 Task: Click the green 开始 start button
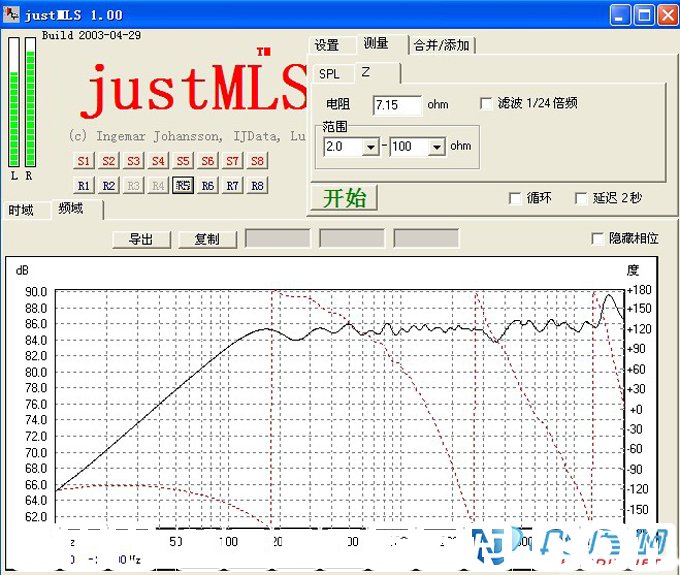[344, 198]
